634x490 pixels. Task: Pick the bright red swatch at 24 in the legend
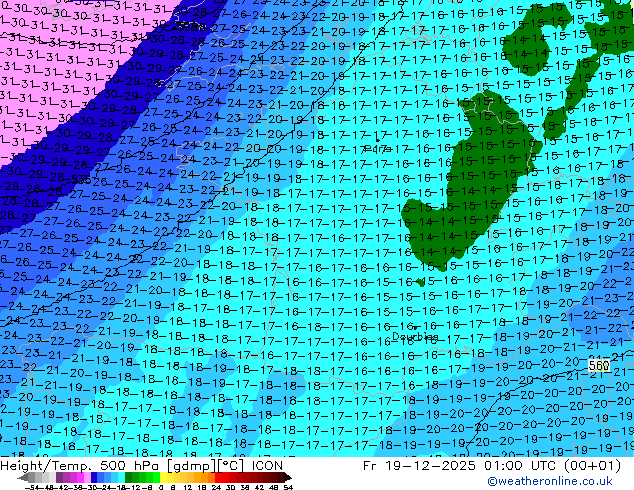(x=219, y=478)
